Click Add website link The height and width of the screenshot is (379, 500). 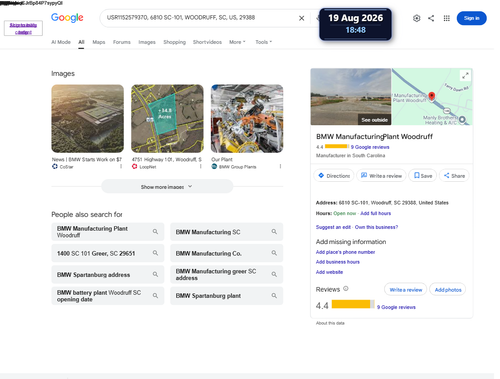[x=329, y=272]
